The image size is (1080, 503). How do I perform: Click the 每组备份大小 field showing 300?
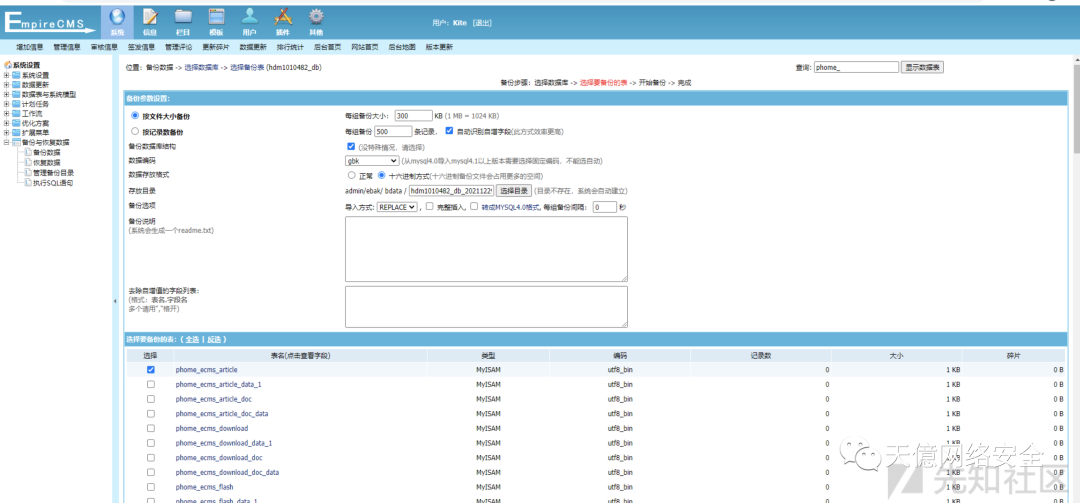click(x=412, y=116)
